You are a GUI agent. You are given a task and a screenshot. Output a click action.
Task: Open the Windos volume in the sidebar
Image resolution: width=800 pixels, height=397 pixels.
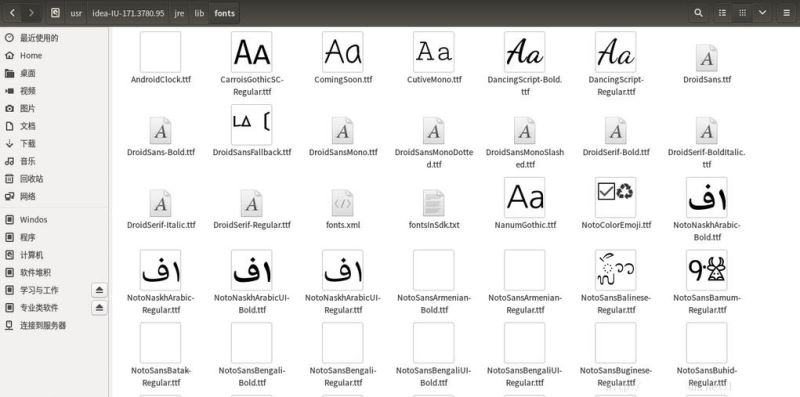(33, 219)
